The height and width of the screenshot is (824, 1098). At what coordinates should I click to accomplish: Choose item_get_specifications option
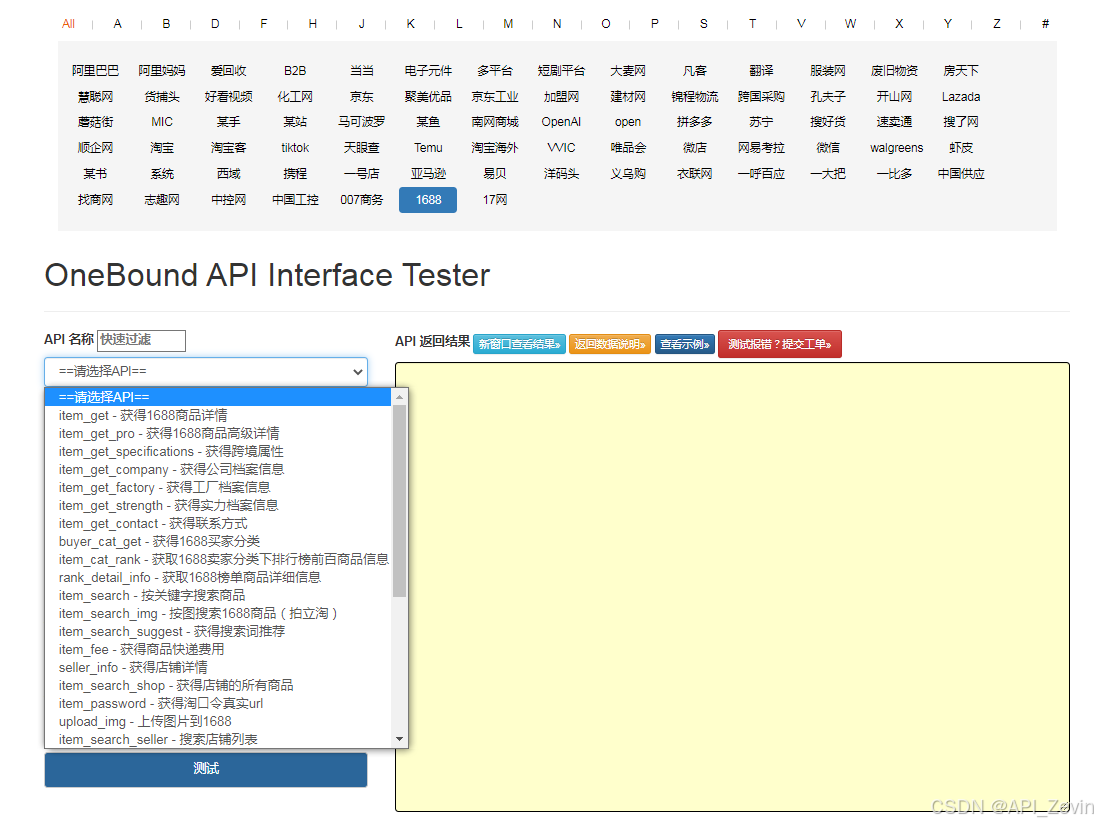[218, 452]
